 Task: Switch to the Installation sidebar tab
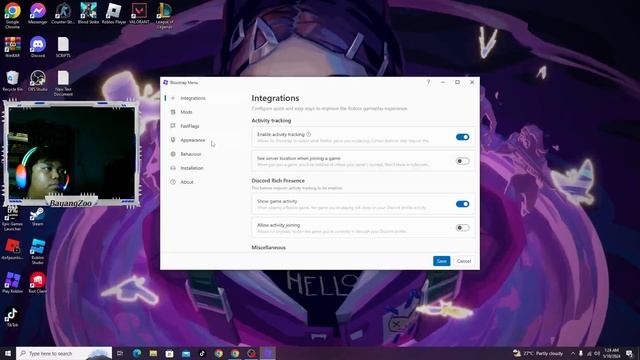click(x=202, y=168)
